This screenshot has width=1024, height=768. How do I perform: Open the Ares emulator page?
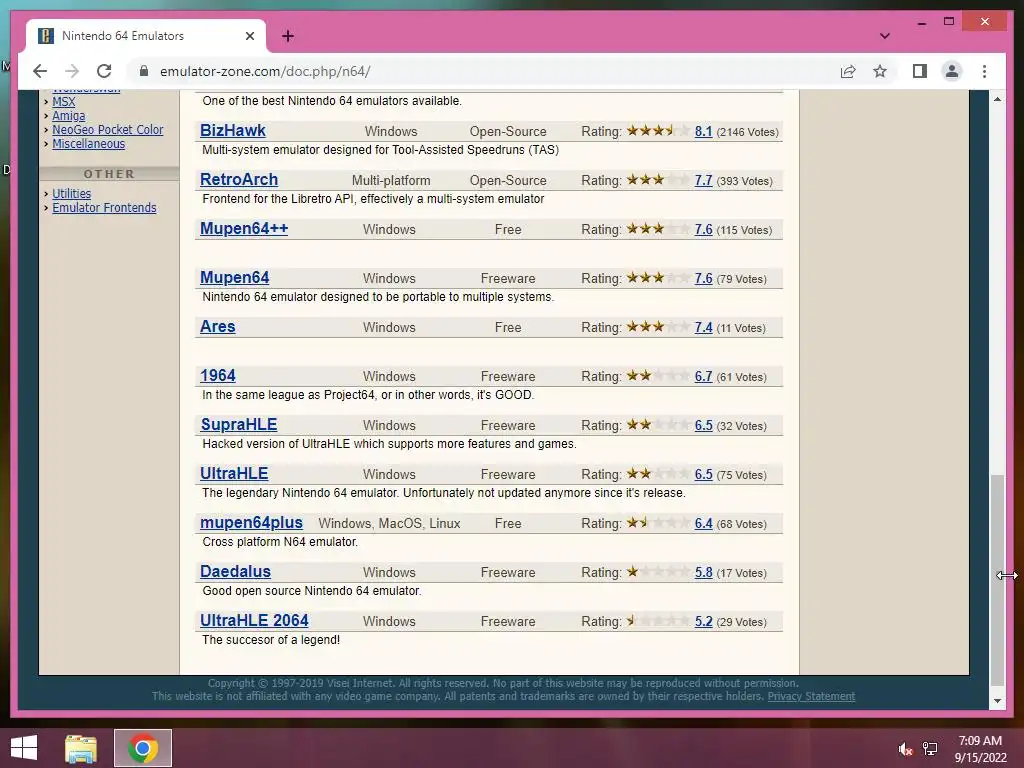coord(217,327)
